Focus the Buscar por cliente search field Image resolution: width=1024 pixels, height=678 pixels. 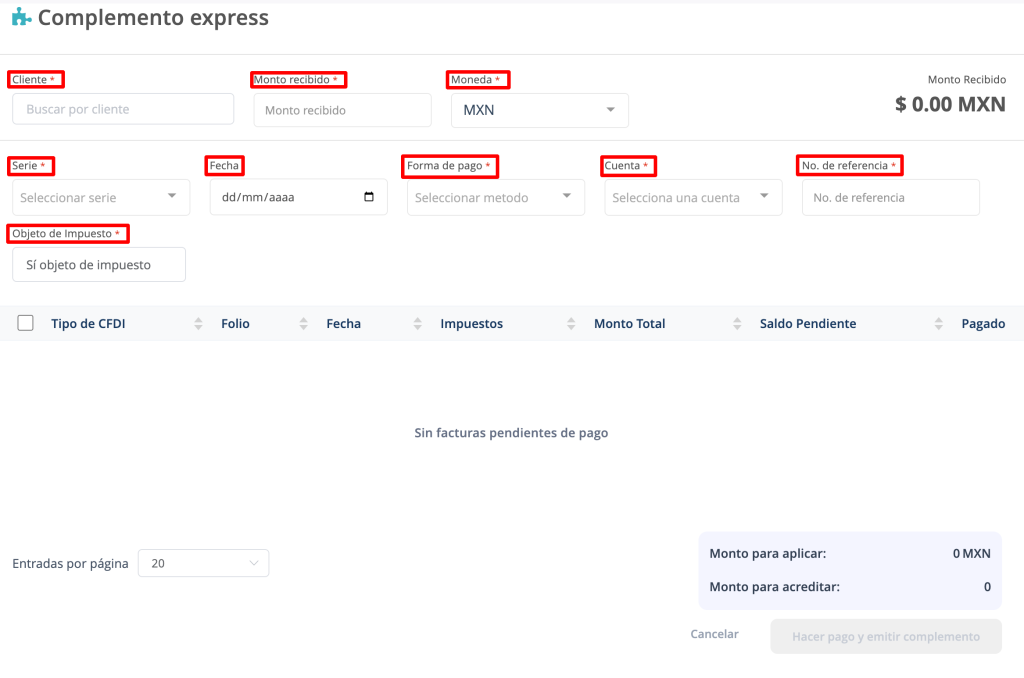pos(123,109)
